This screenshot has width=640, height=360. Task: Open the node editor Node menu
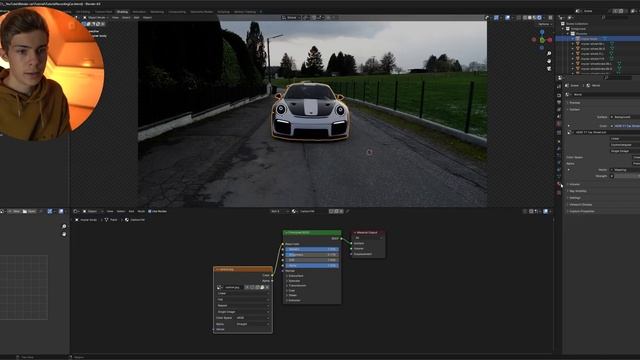coord(141,211)
